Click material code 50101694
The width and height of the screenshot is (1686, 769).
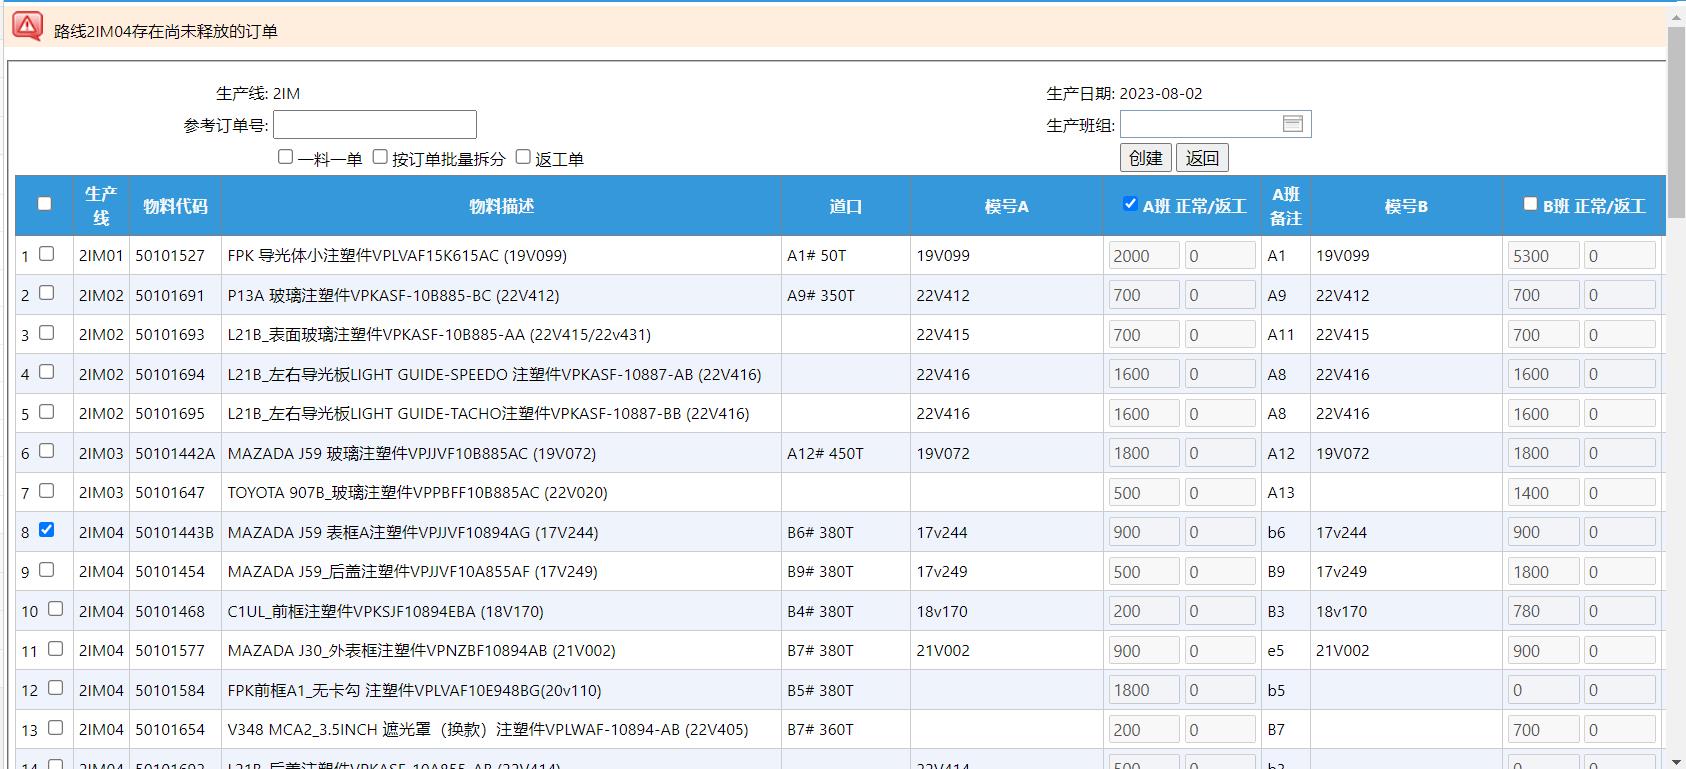pos(170,374)
